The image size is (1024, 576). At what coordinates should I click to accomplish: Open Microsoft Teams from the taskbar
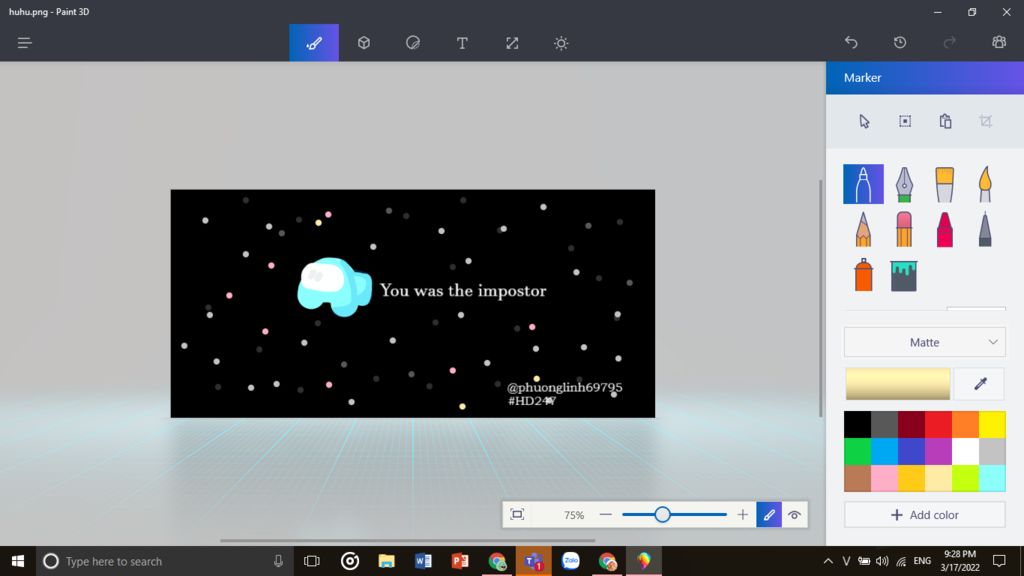pos(534,561)
